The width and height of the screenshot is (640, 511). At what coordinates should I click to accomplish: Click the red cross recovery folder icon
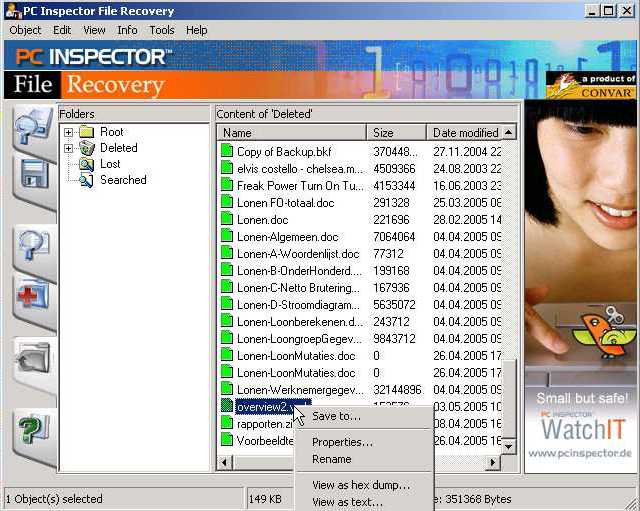tap(33, 295)
